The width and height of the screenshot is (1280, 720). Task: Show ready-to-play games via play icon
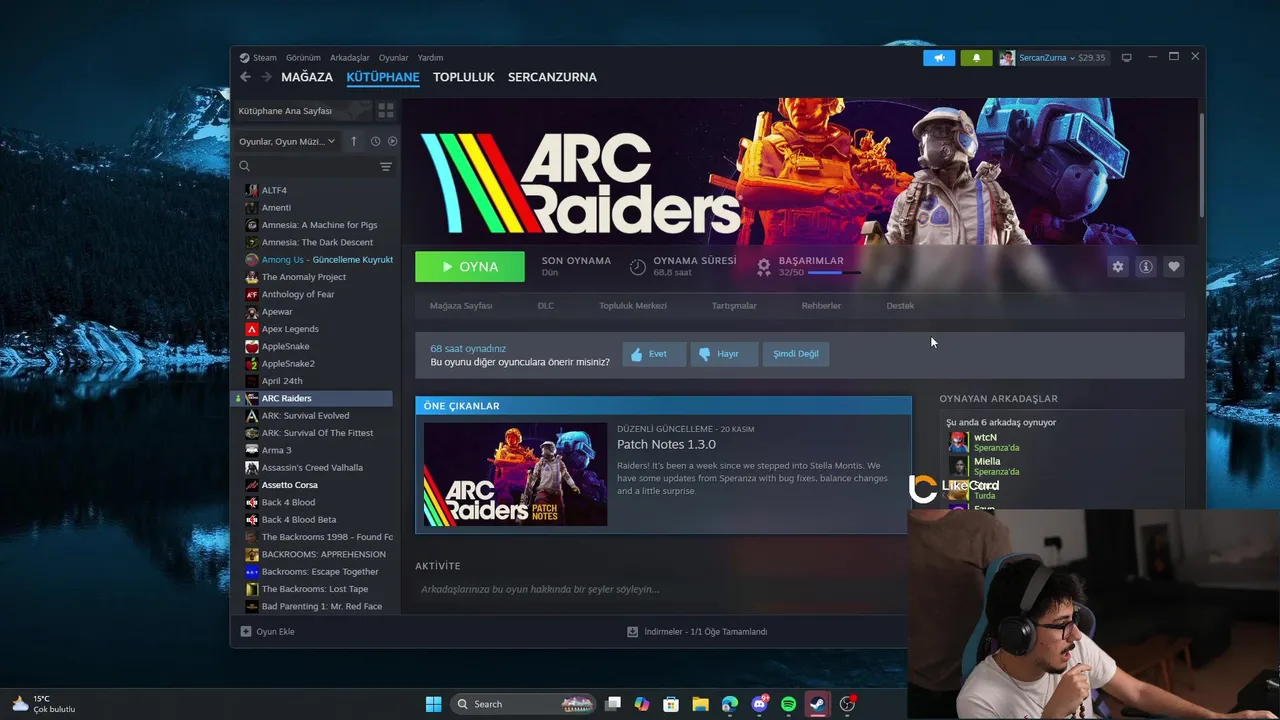click(x=392, y=141)
